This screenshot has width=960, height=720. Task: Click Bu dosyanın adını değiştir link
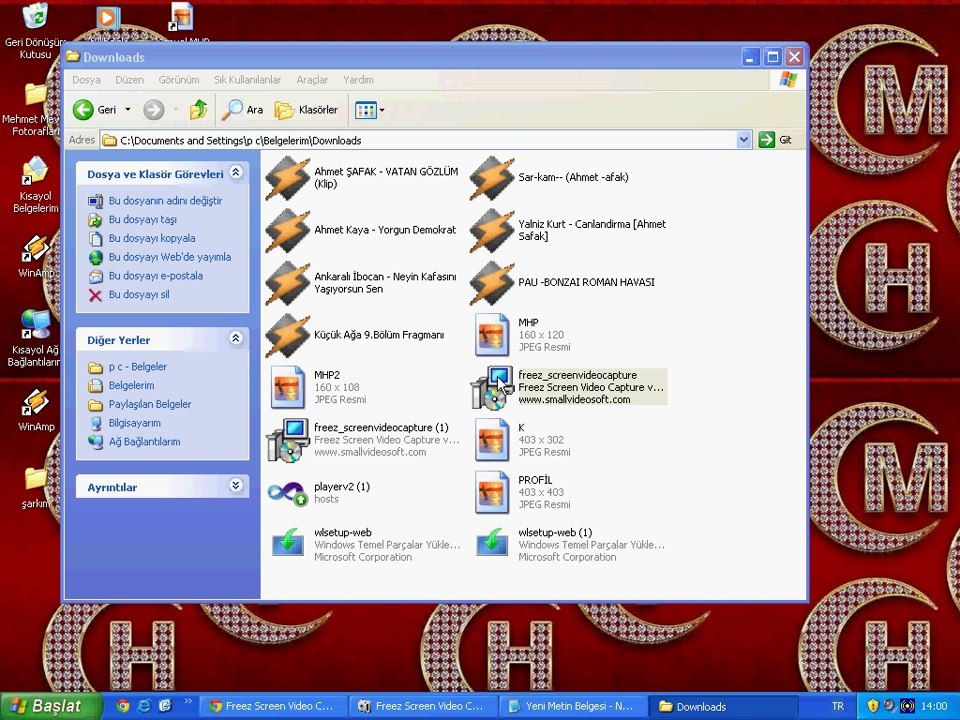tap(165, 201)
